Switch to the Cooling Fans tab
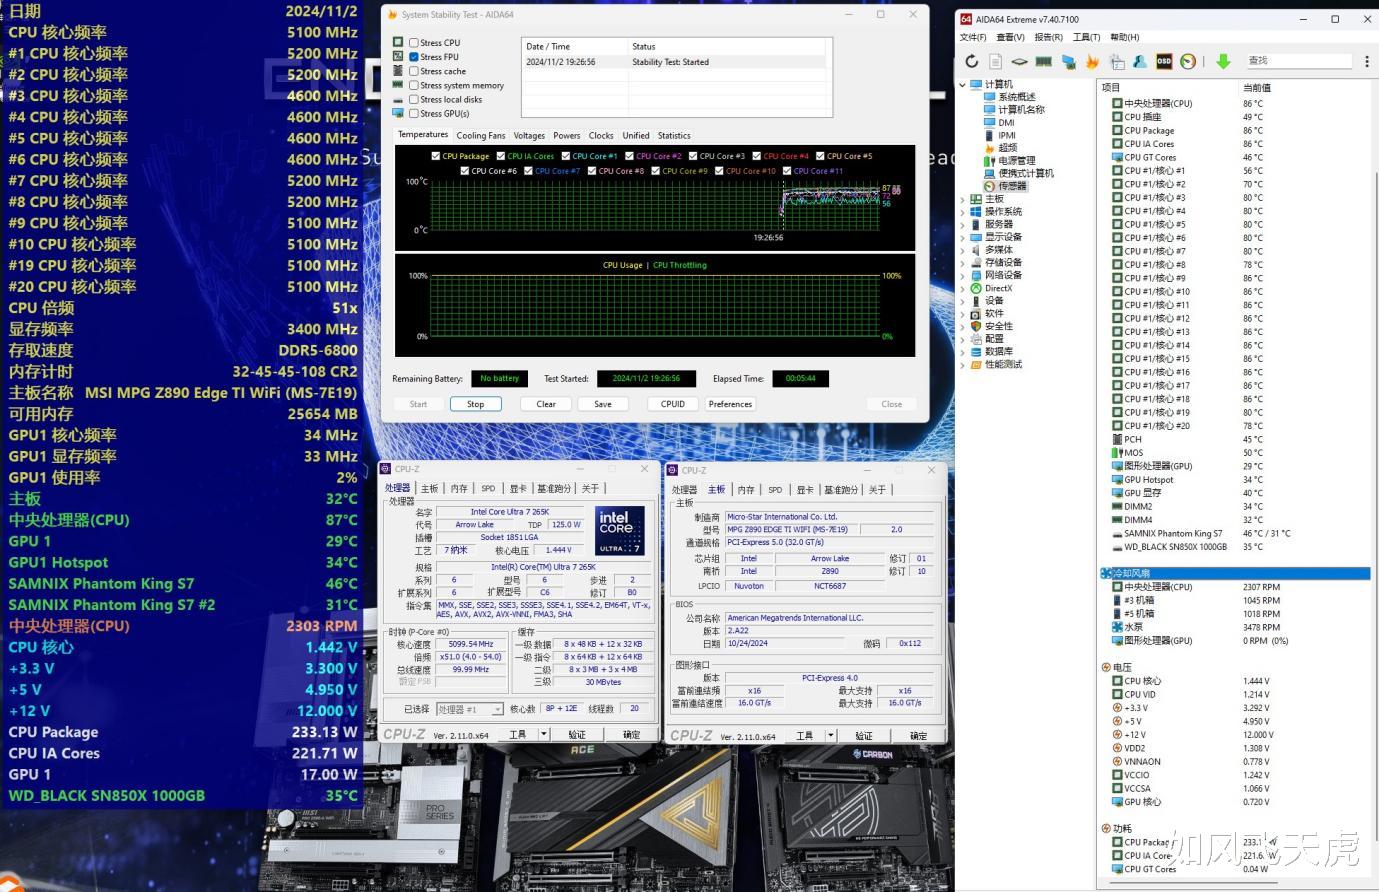Viewport: 1379px width, 892px height. pyautogui.click(x=481, y=136)
